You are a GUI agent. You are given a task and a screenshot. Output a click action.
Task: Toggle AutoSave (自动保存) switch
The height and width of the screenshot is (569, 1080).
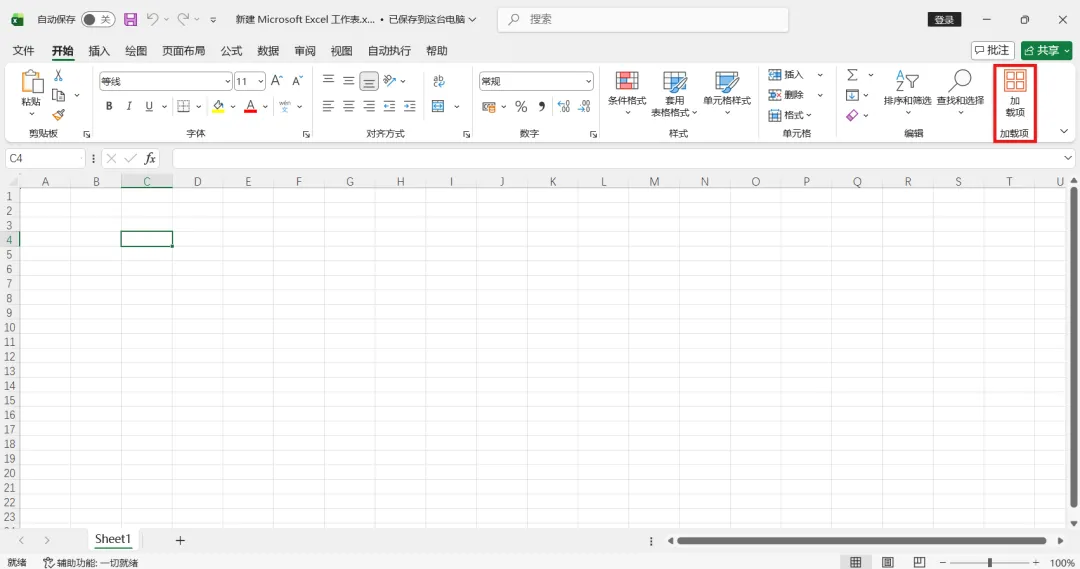97,19
